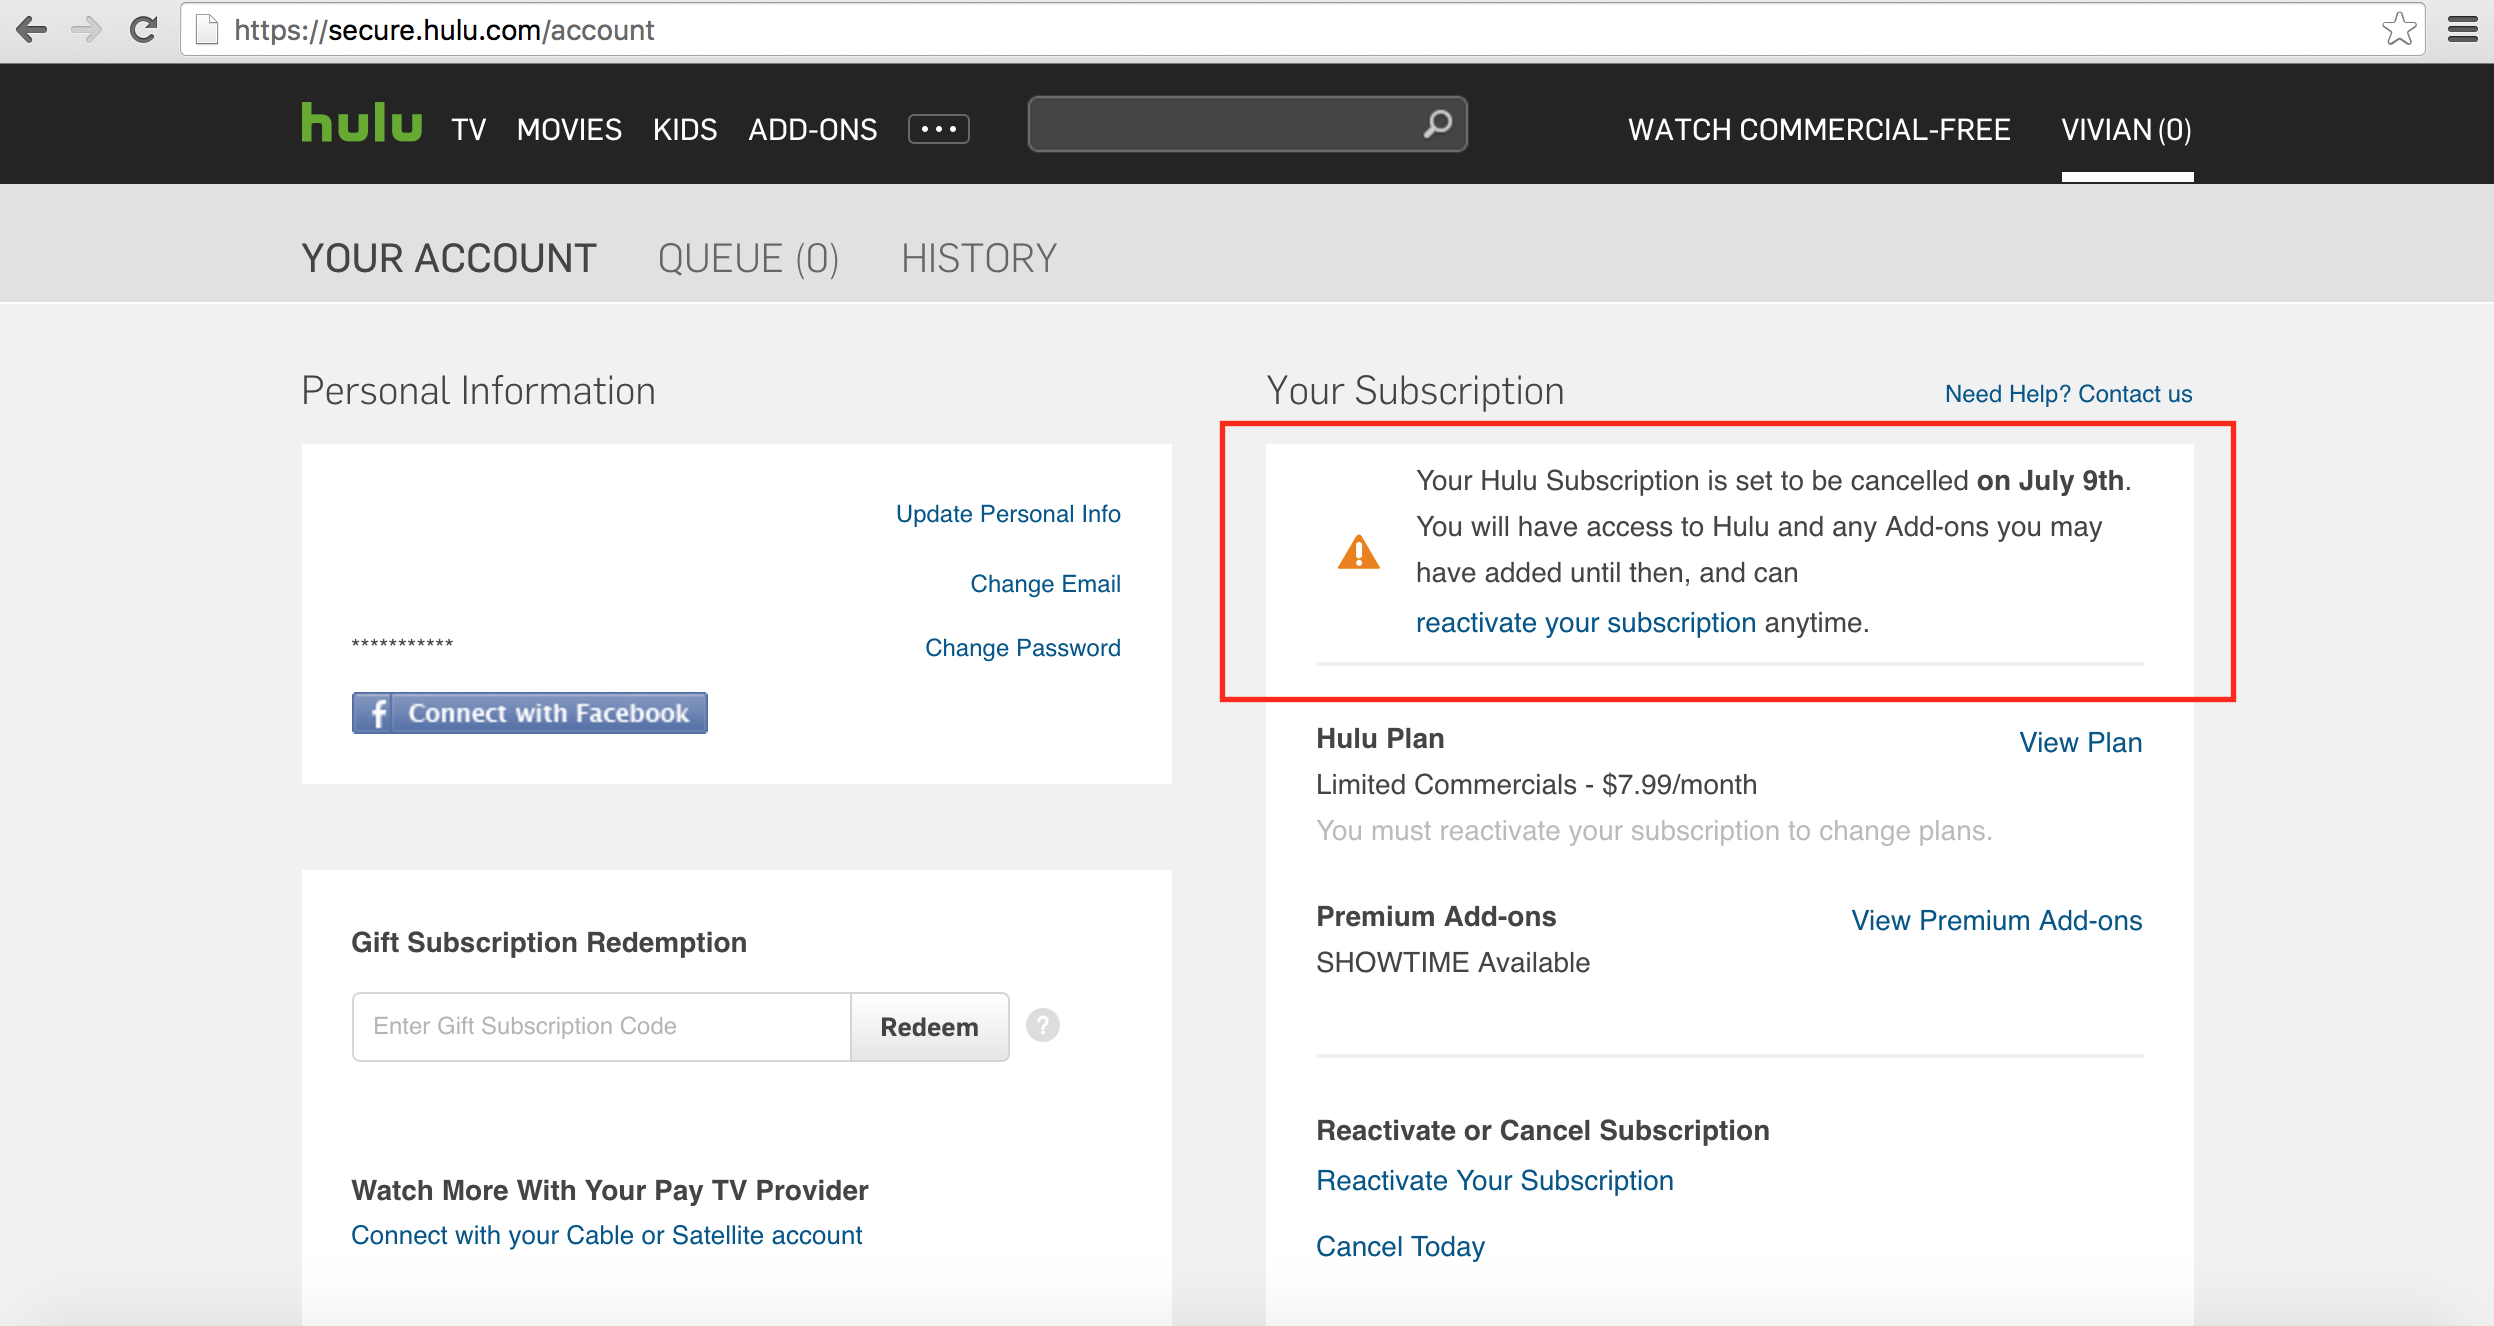Open the Change Email link
The width and height of the screenshot is (2494, 1326).
pos(1045,584)
